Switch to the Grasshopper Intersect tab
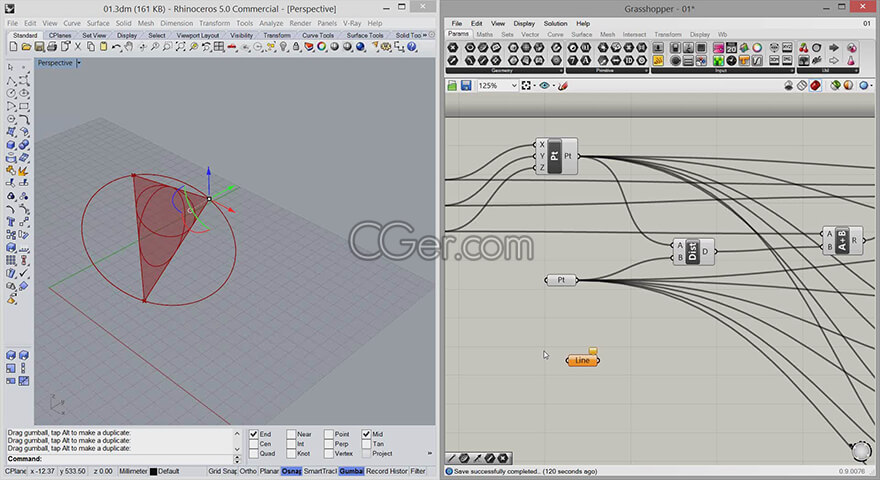 coord(634,34)
